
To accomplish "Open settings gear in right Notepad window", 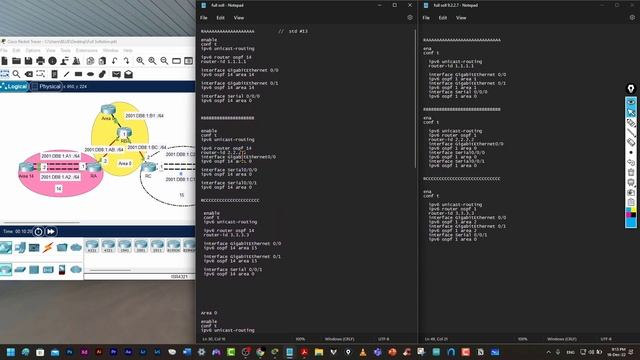I will [632, 18].
